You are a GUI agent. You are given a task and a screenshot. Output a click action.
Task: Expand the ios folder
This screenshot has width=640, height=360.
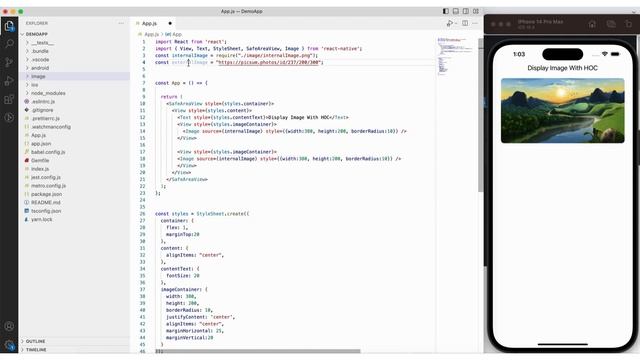pos(35,84)
